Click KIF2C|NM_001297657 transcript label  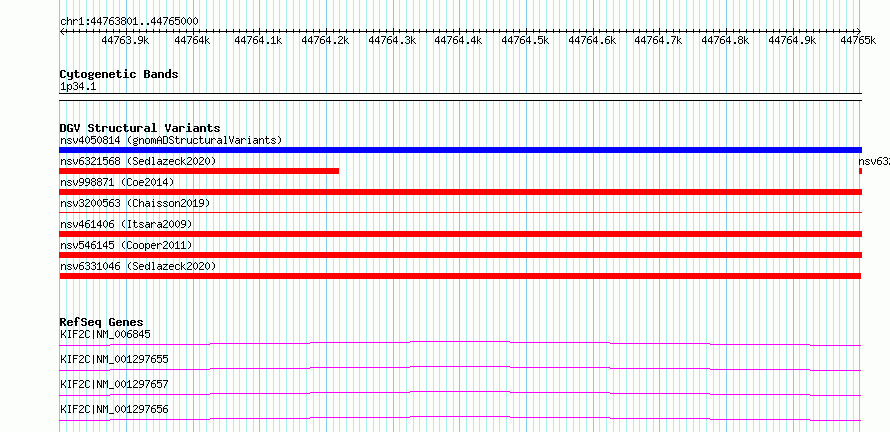[x=114, y=384]
